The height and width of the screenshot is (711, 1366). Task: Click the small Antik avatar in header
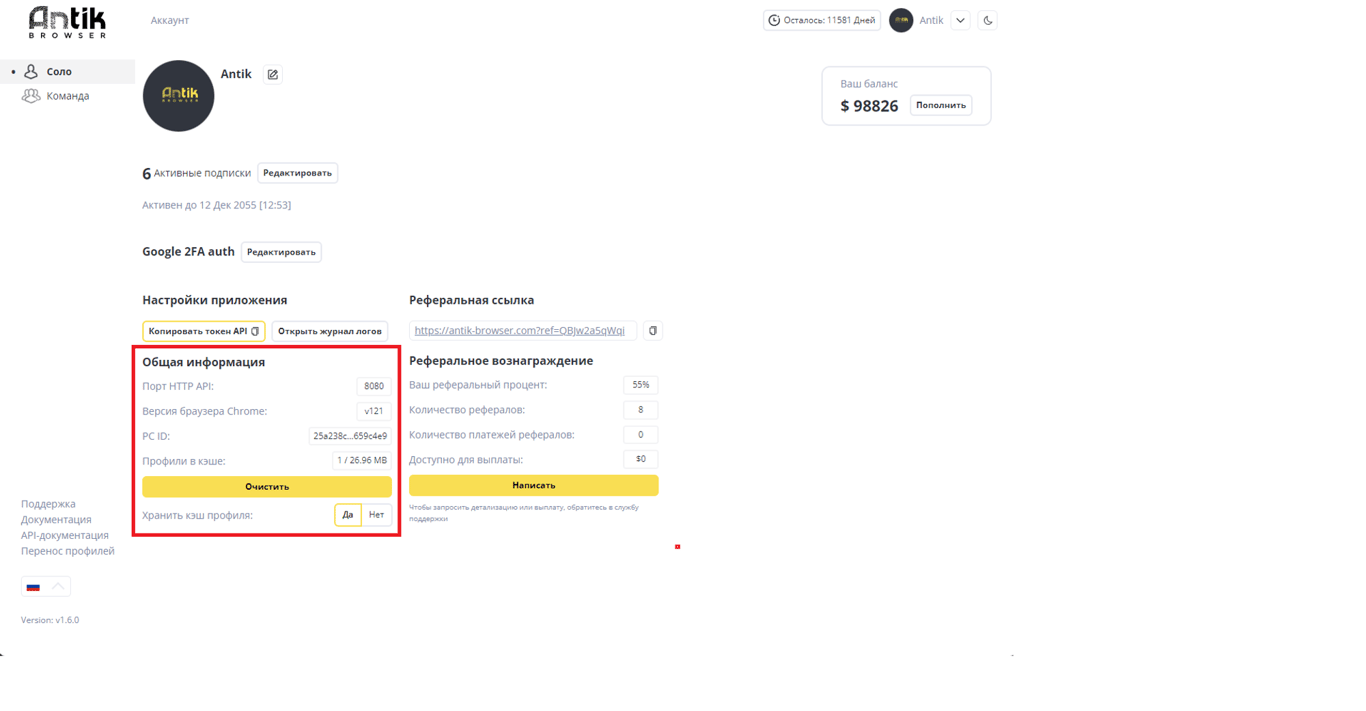click(x=901, y=20)
